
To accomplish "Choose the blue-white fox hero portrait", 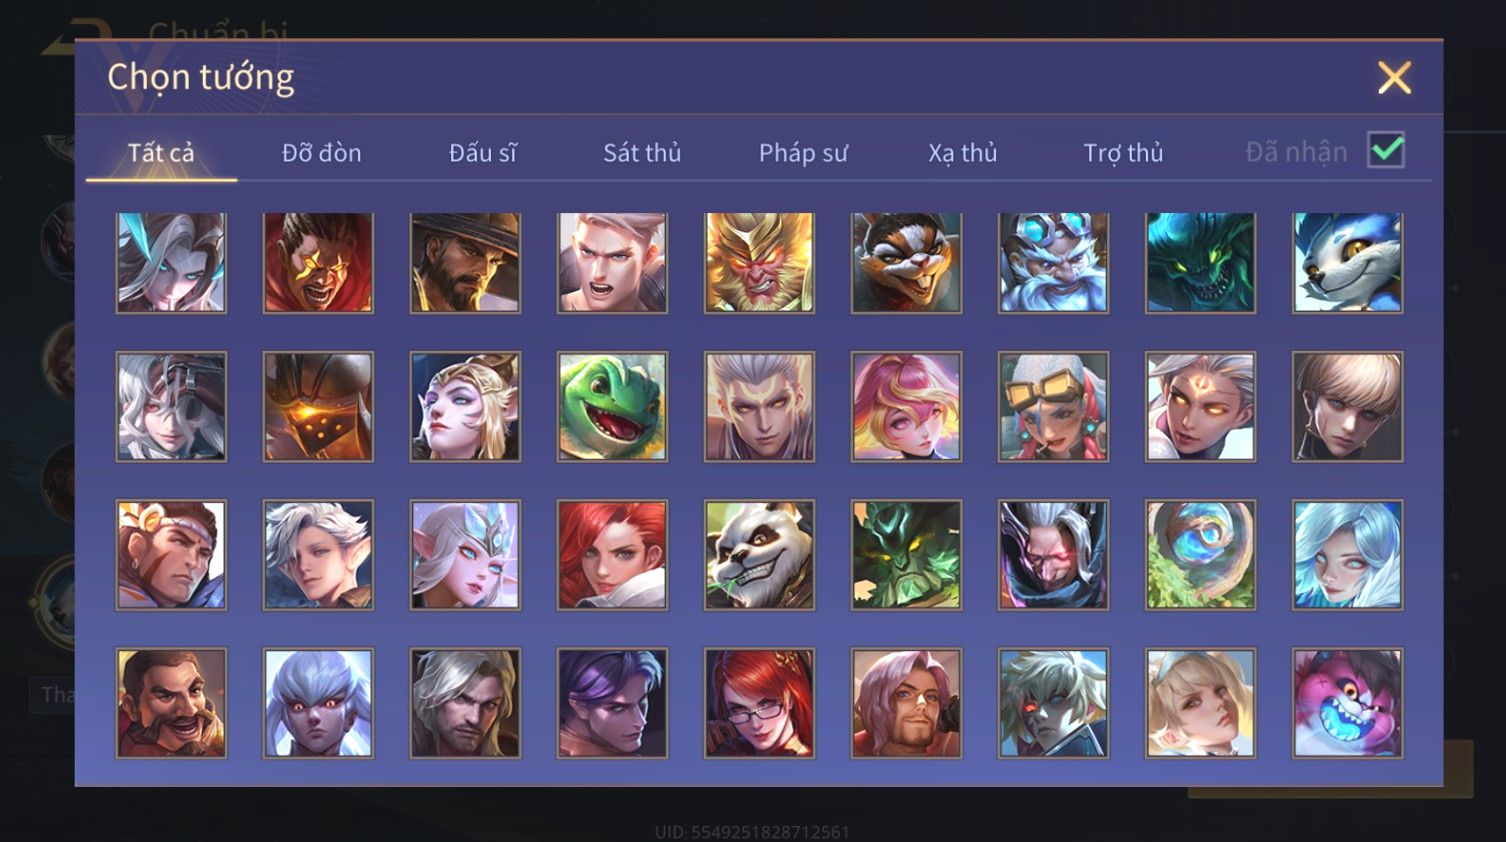I will click(x=1347, y=262).
